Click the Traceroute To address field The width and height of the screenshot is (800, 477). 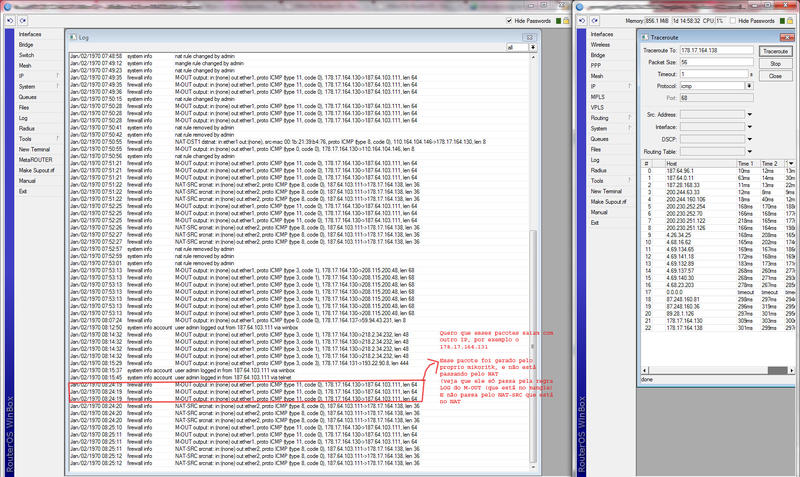click(716, 50)
